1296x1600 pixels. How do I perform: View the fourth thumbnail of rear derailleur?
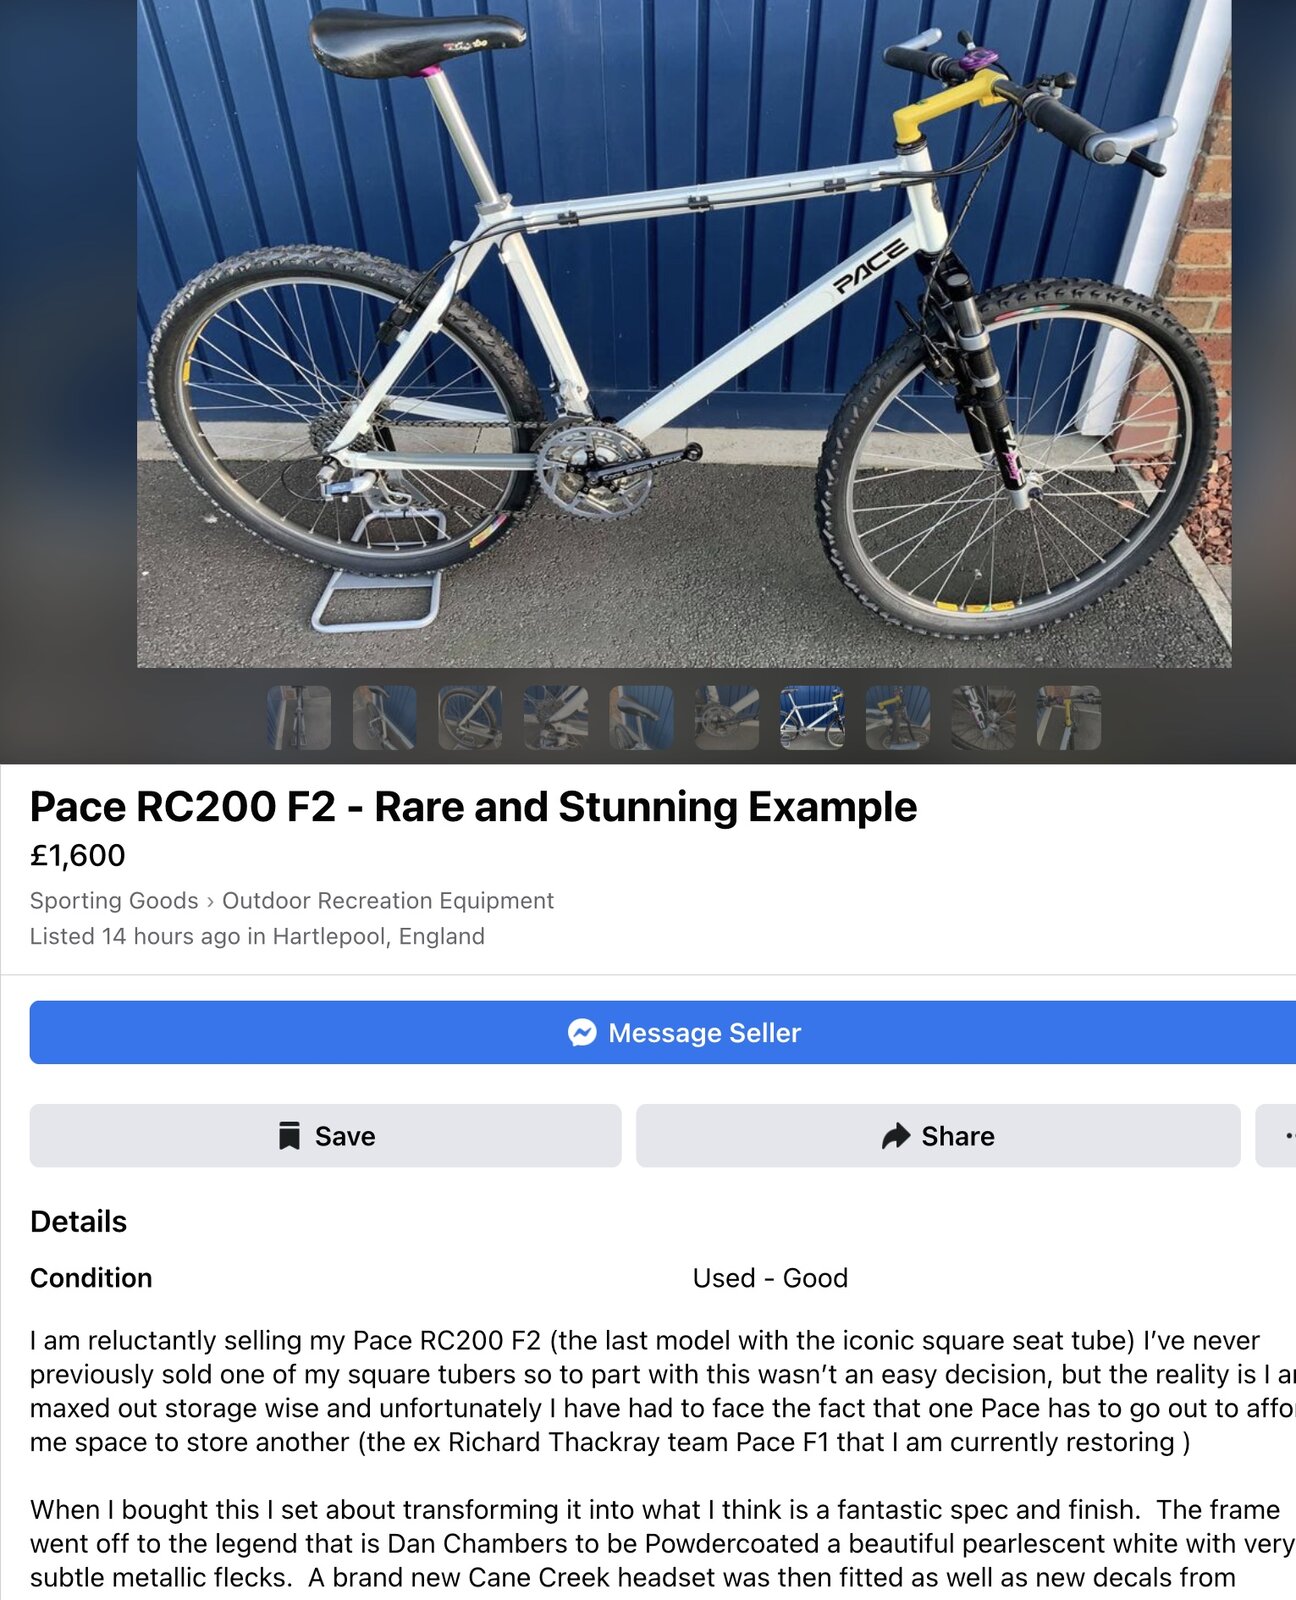coord(555,718)
